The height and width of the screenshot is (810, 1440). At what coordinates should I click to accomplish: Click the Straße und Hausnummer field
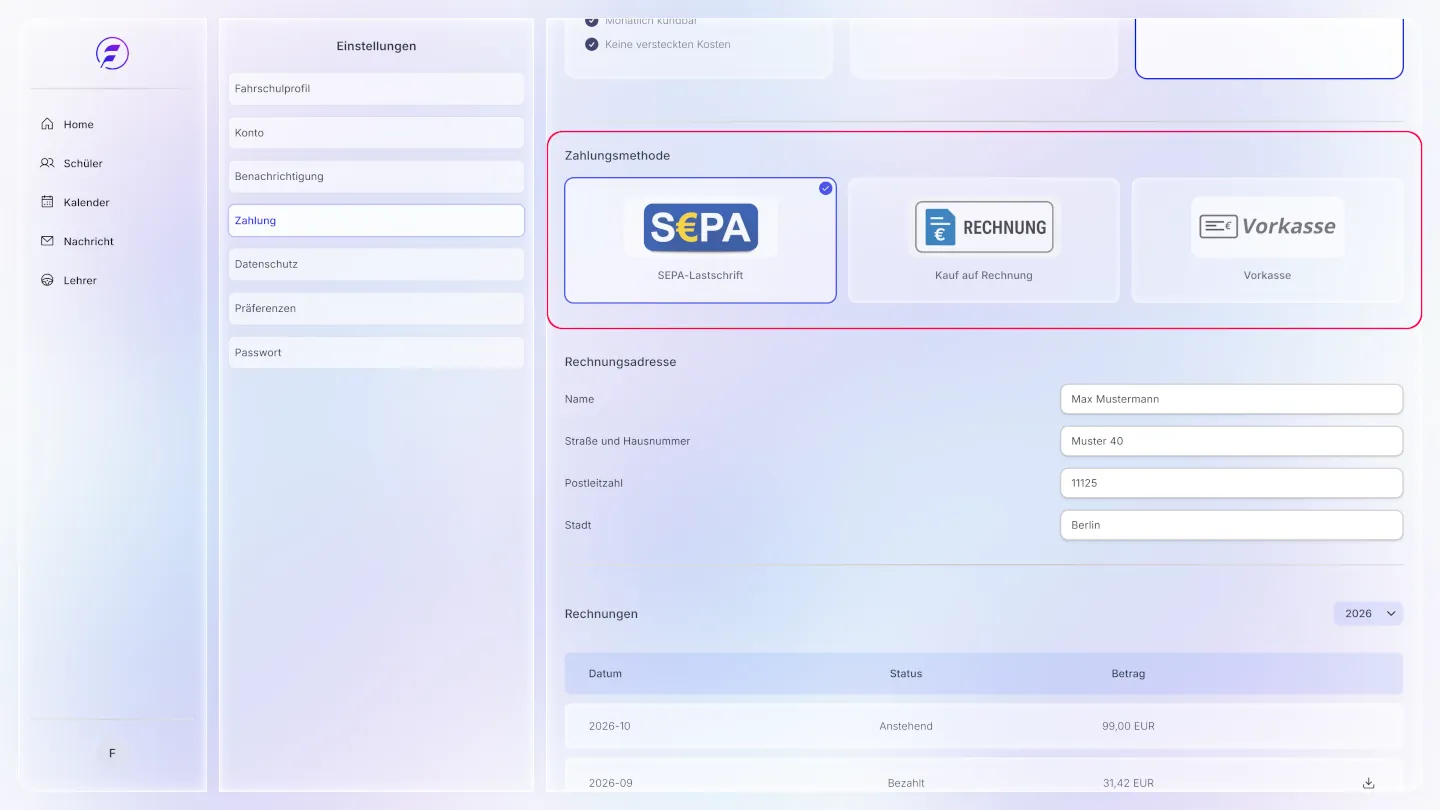pos(1231,441)
